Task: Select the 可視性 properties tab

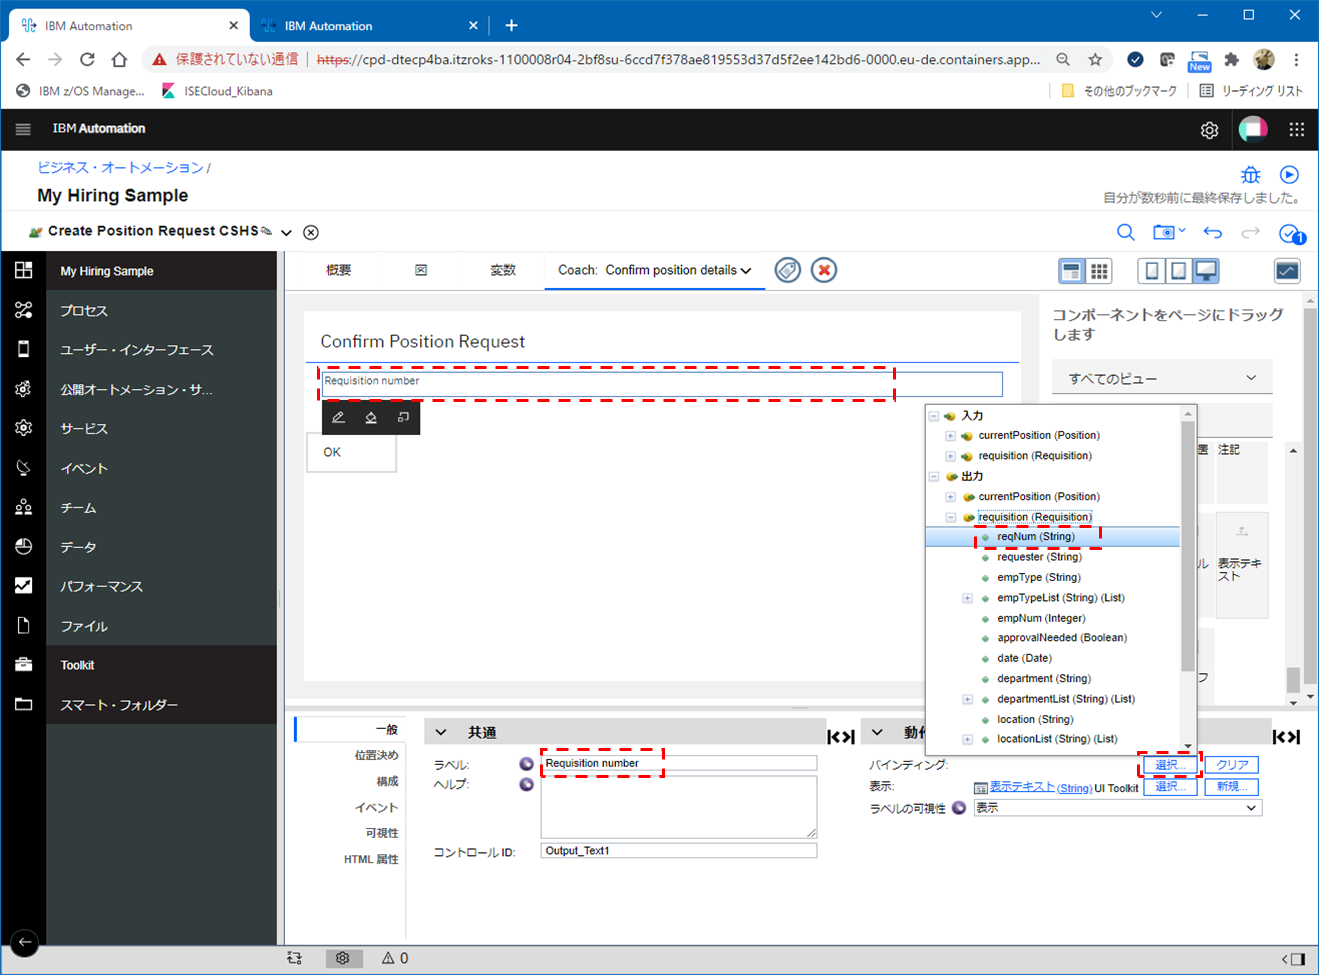Action: click(382, 833)
